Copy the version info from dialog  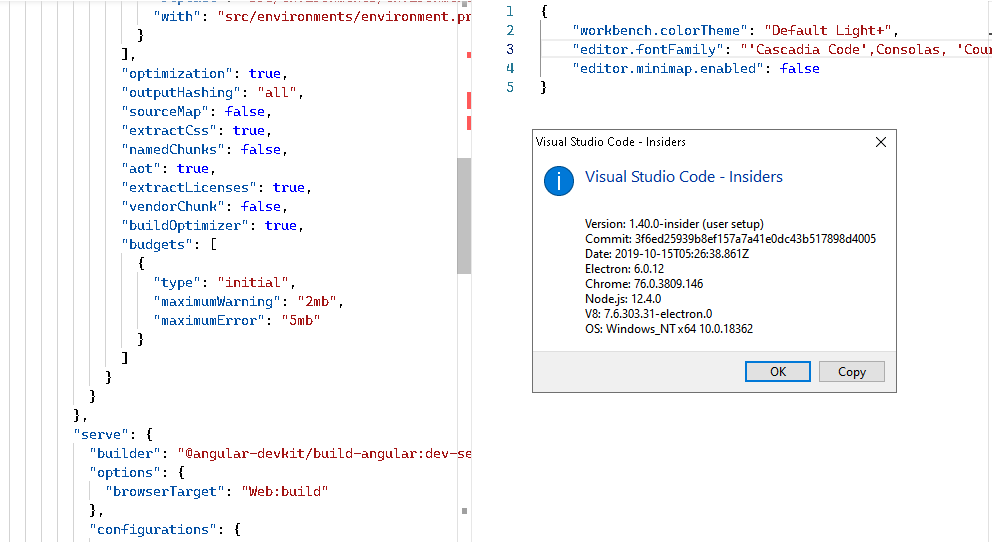(x=852, y=372)
